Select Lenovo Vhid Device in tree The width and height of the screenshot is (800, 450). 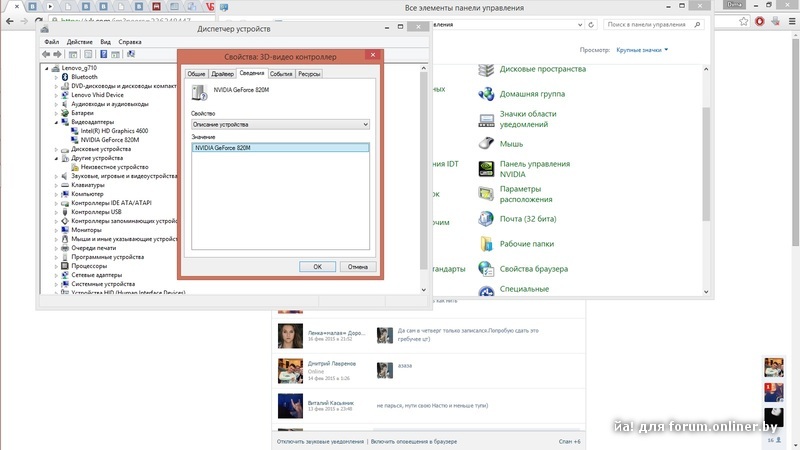97,95
